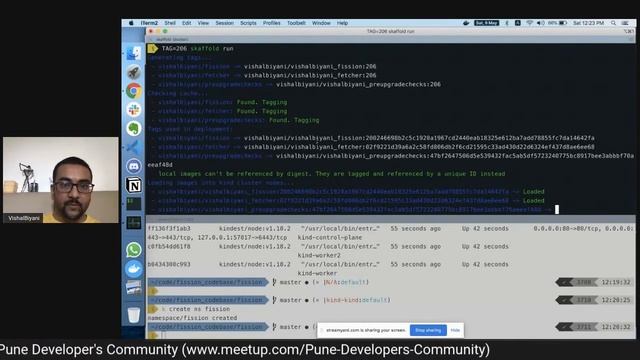
Task: Click container ID b8434308c993
Action: click(169, 264)
